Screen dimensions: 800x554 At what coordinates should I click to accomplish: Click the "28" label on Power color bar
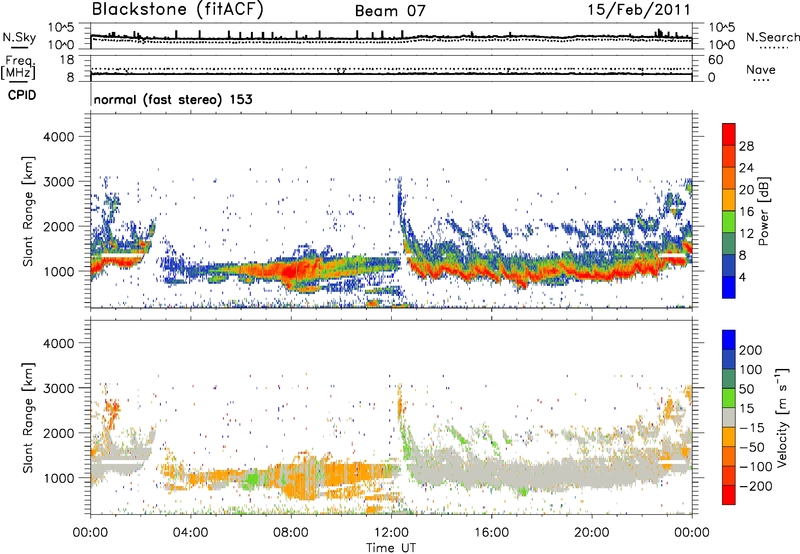pos(746,146)
